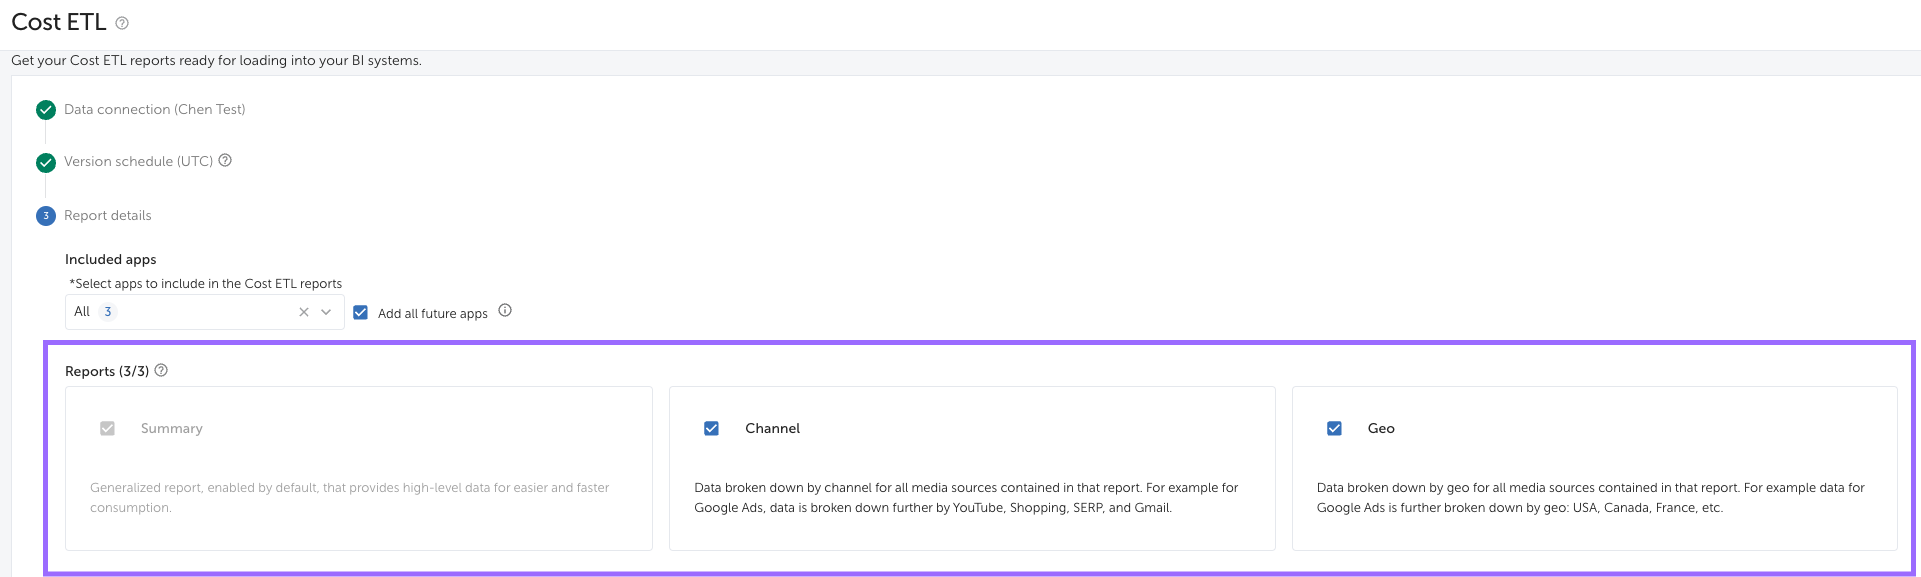Click the disabled Summary report checkbox
Screen dimensions: 1921x577
(x=108, y=428)
